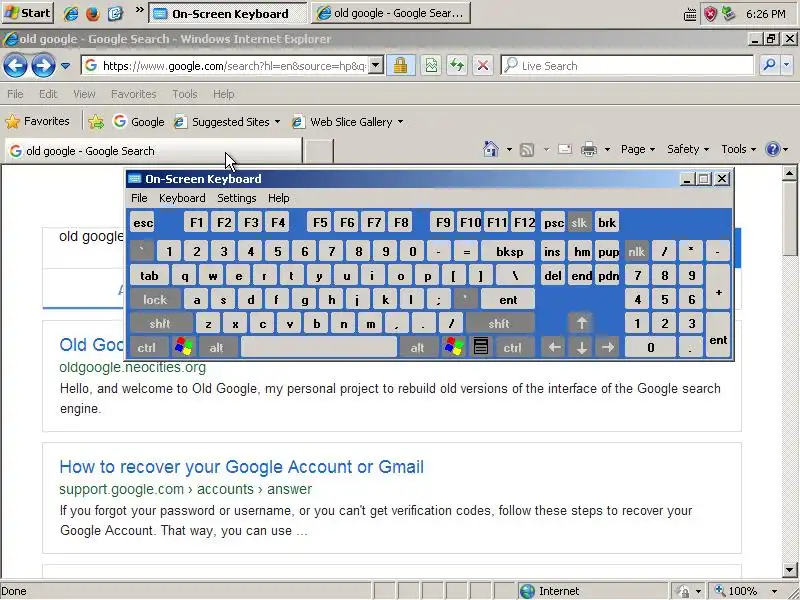Viewport: 800px width, 600px height.
Task: Click the Read Mail envelope icon
Action: pos(565,149)
